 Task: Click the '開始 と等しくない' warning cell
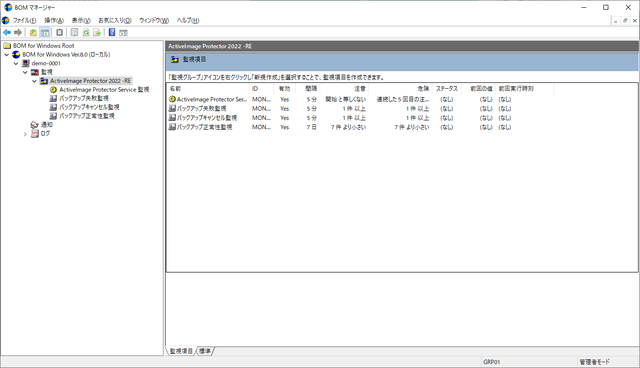[346, 99]
